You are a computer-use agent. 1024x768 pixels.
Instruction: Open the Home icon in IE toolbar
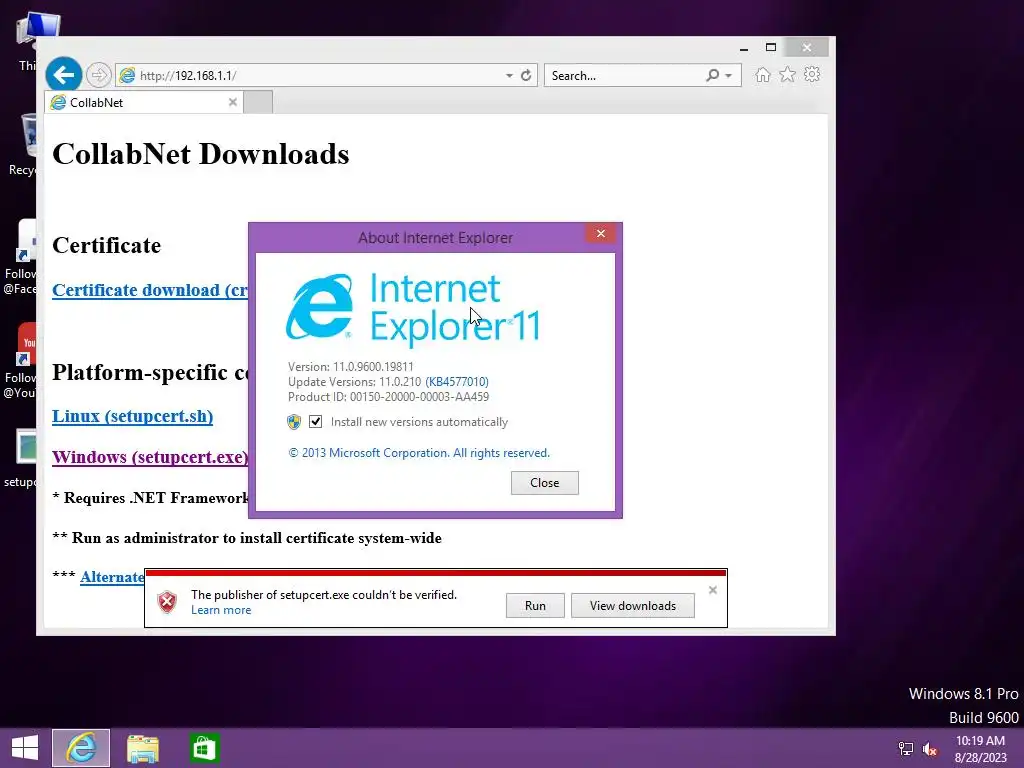coord(762,75)
